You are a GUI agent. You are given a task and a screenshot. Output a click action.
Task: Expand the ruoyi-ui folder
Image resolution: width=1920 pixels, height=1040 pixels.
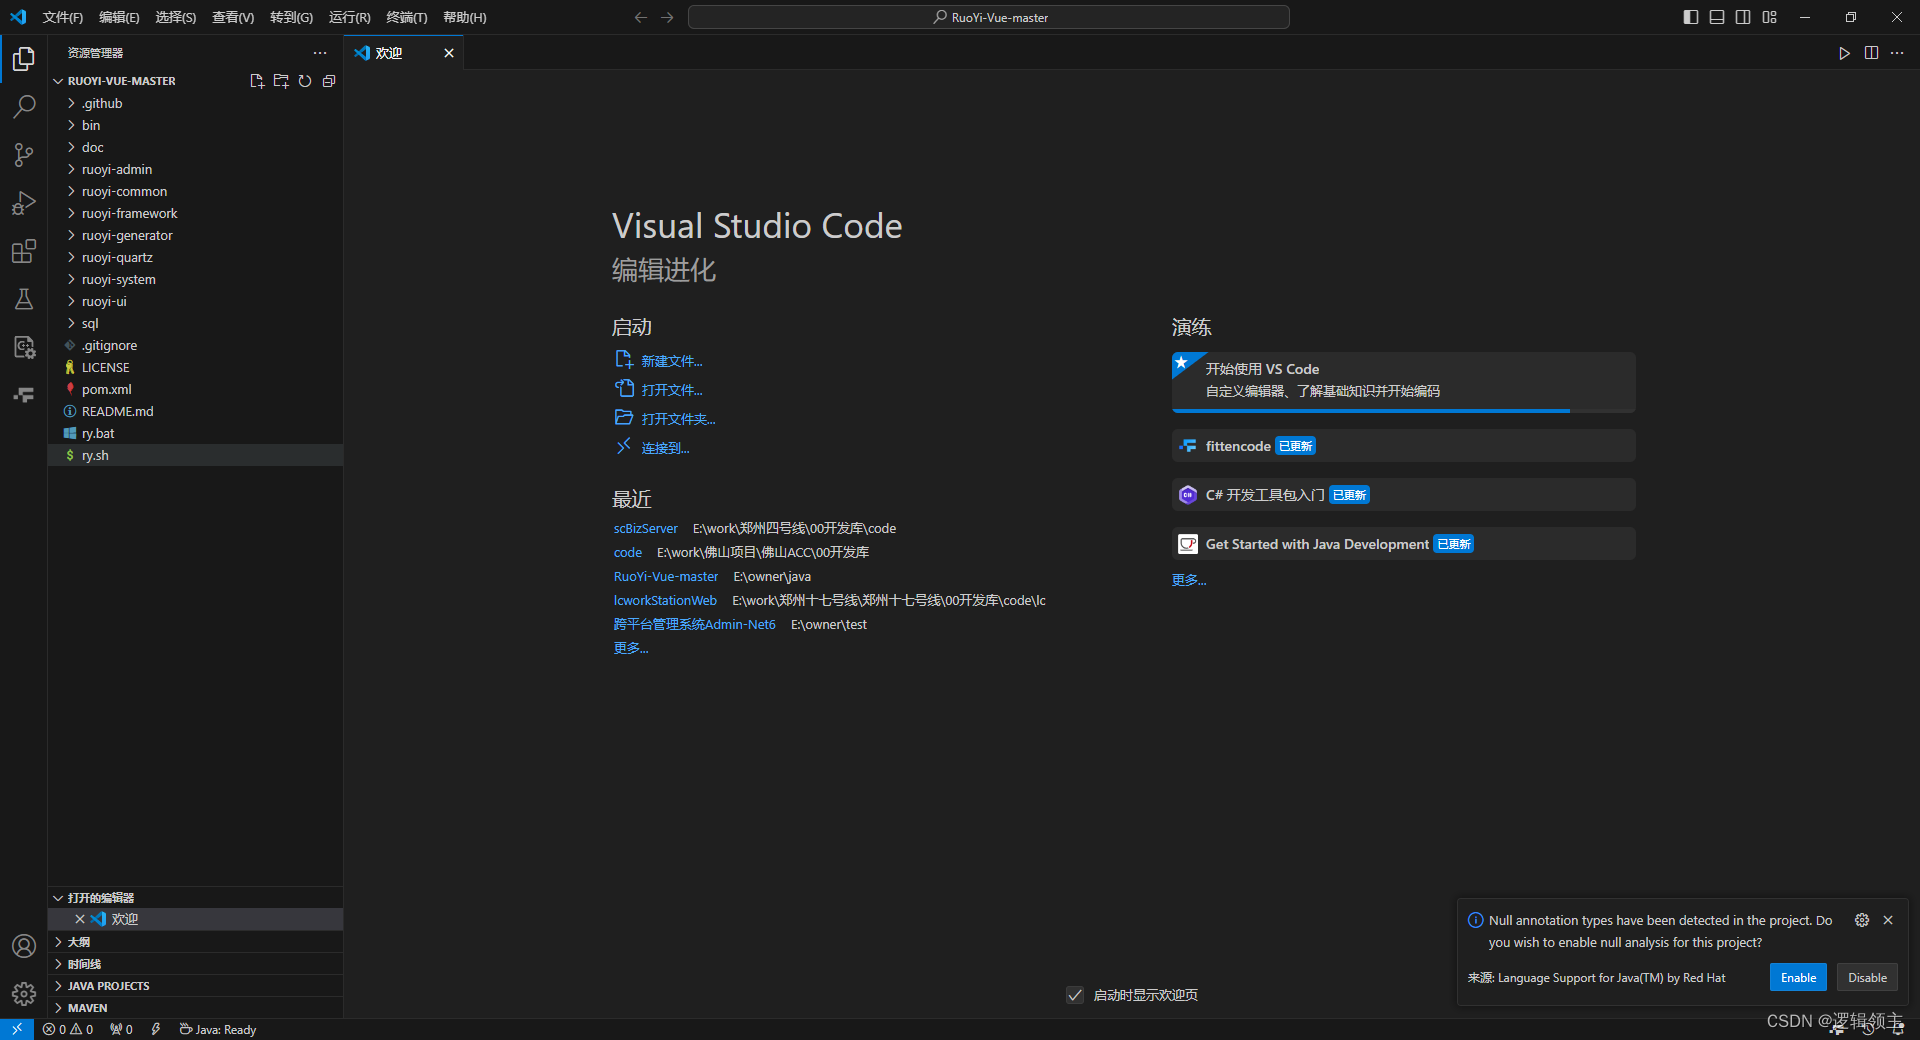click(x=196, y=301)
